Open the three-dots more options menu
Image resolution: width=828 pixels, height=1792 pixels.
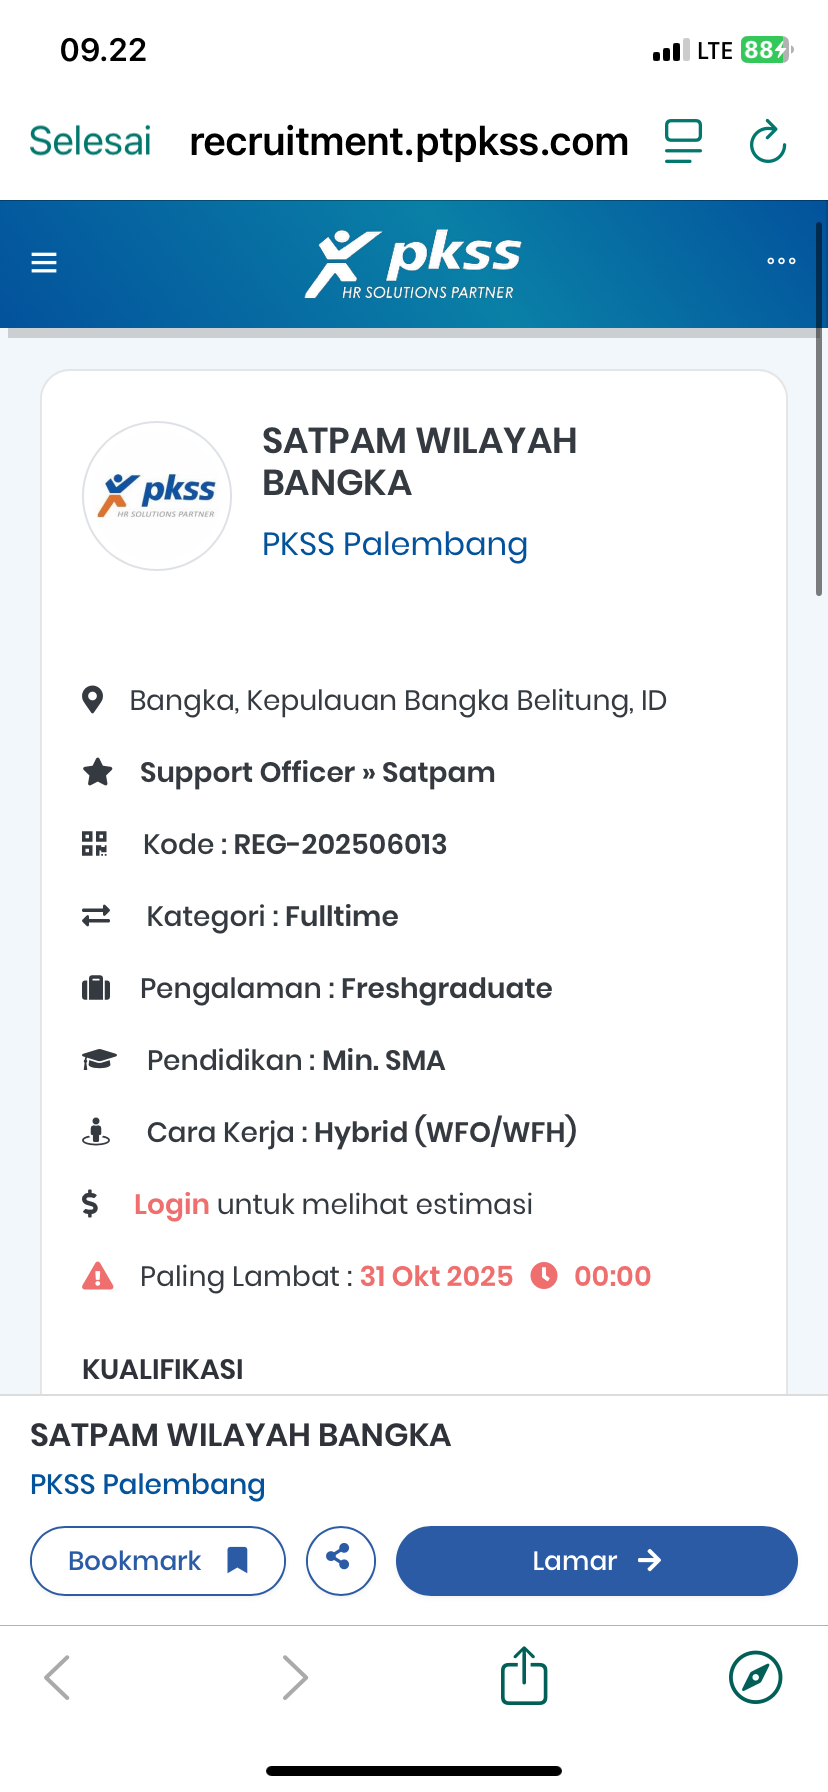[x=781, y=261]
